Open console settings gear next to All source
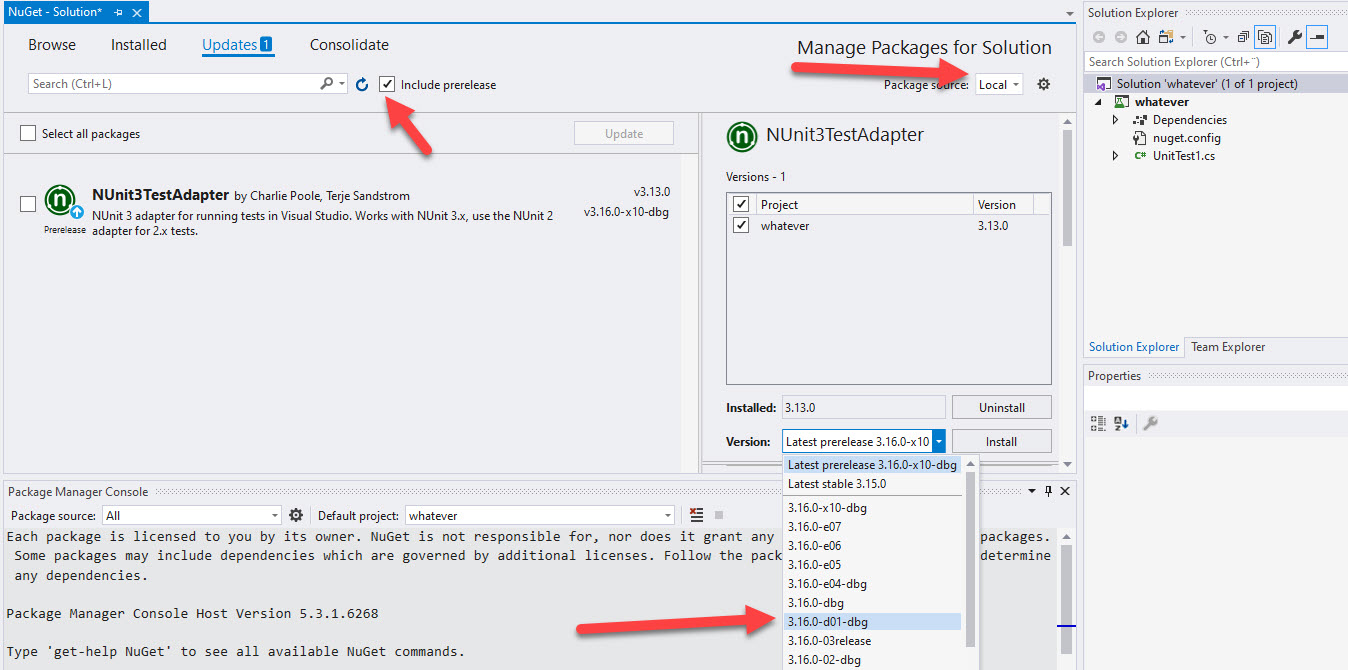 click(x=296, y=515)
